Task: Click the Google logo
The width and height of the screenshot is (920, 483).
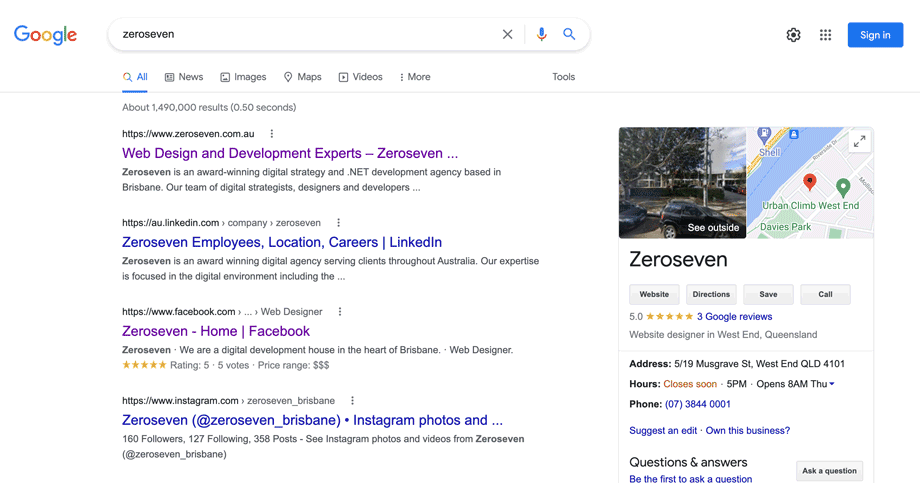Action: (45, 35)
